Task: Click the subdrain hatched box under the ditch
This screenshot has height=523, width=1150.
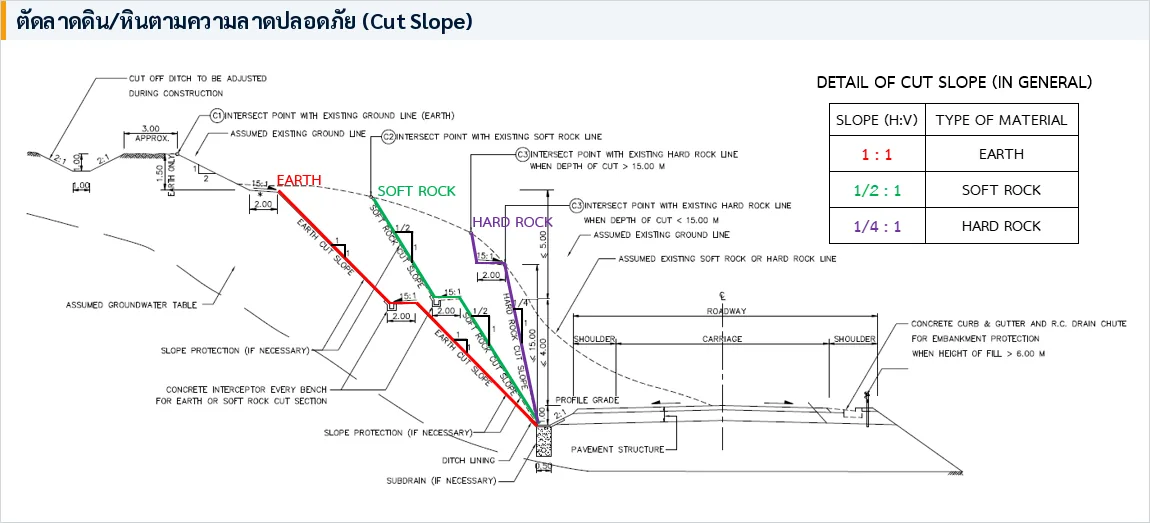Action: coord(543,442)
